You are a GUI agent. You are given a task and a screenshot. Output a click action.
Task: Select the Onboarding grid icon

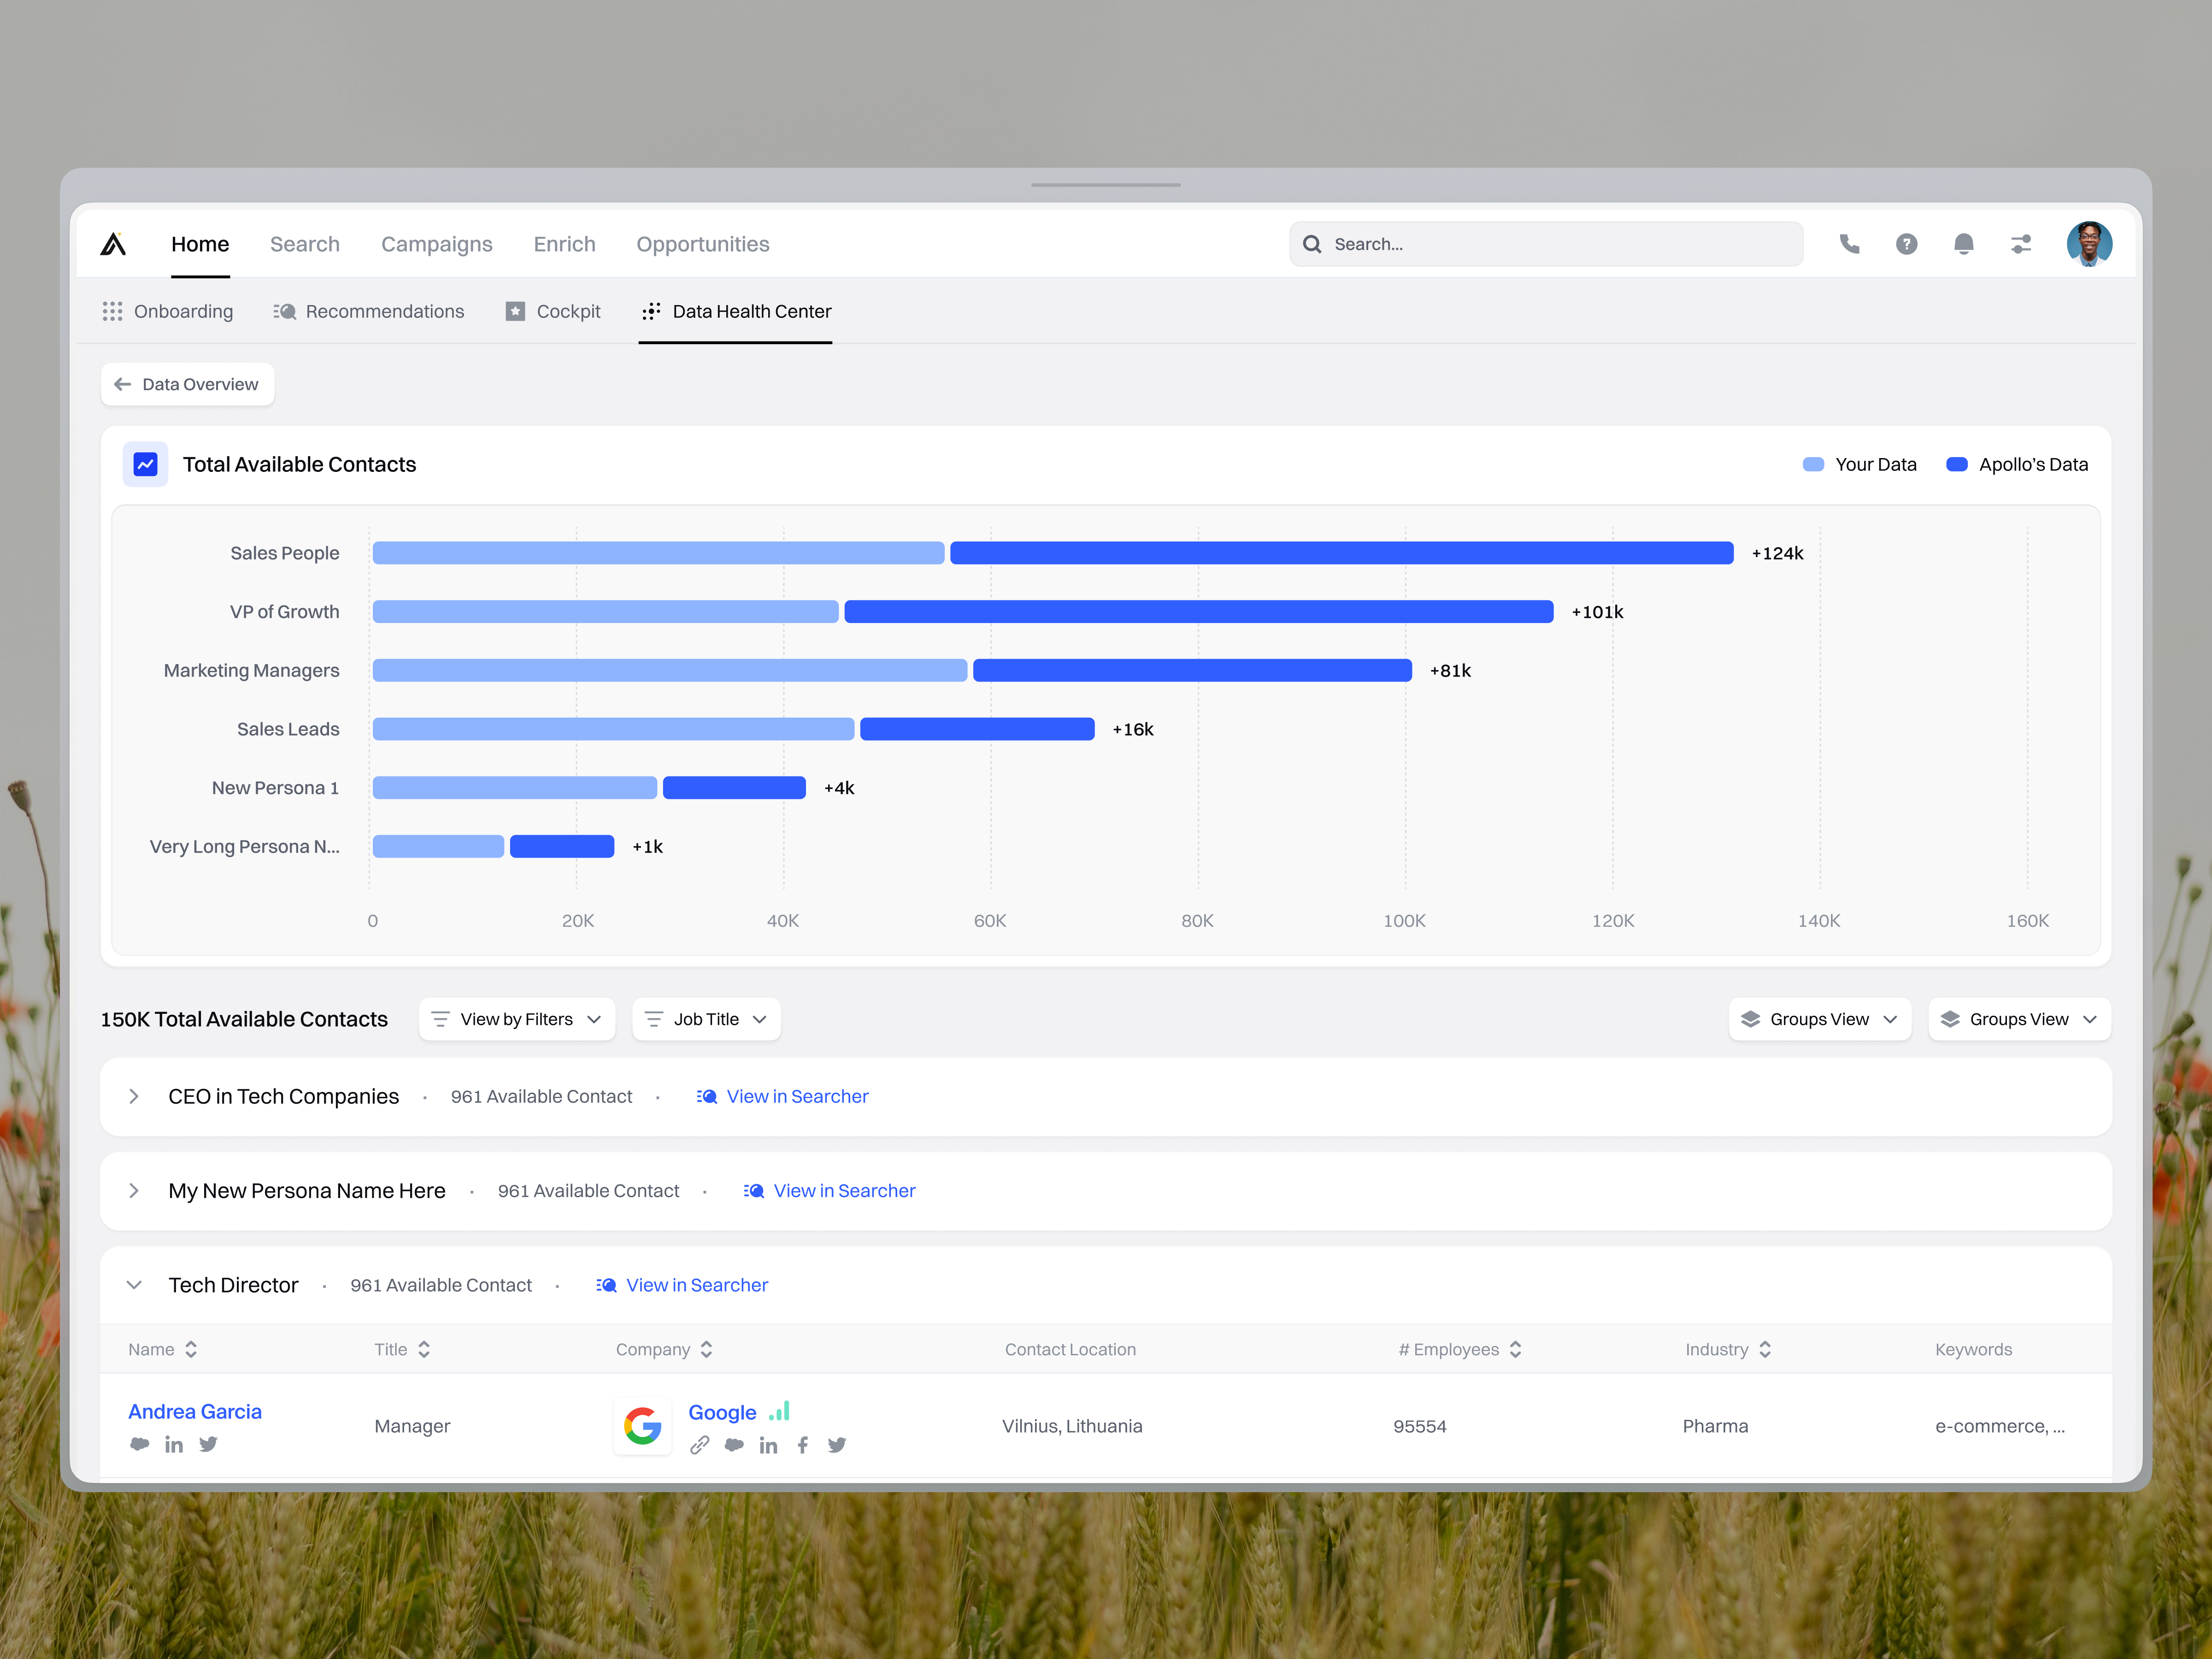point(113,311)
